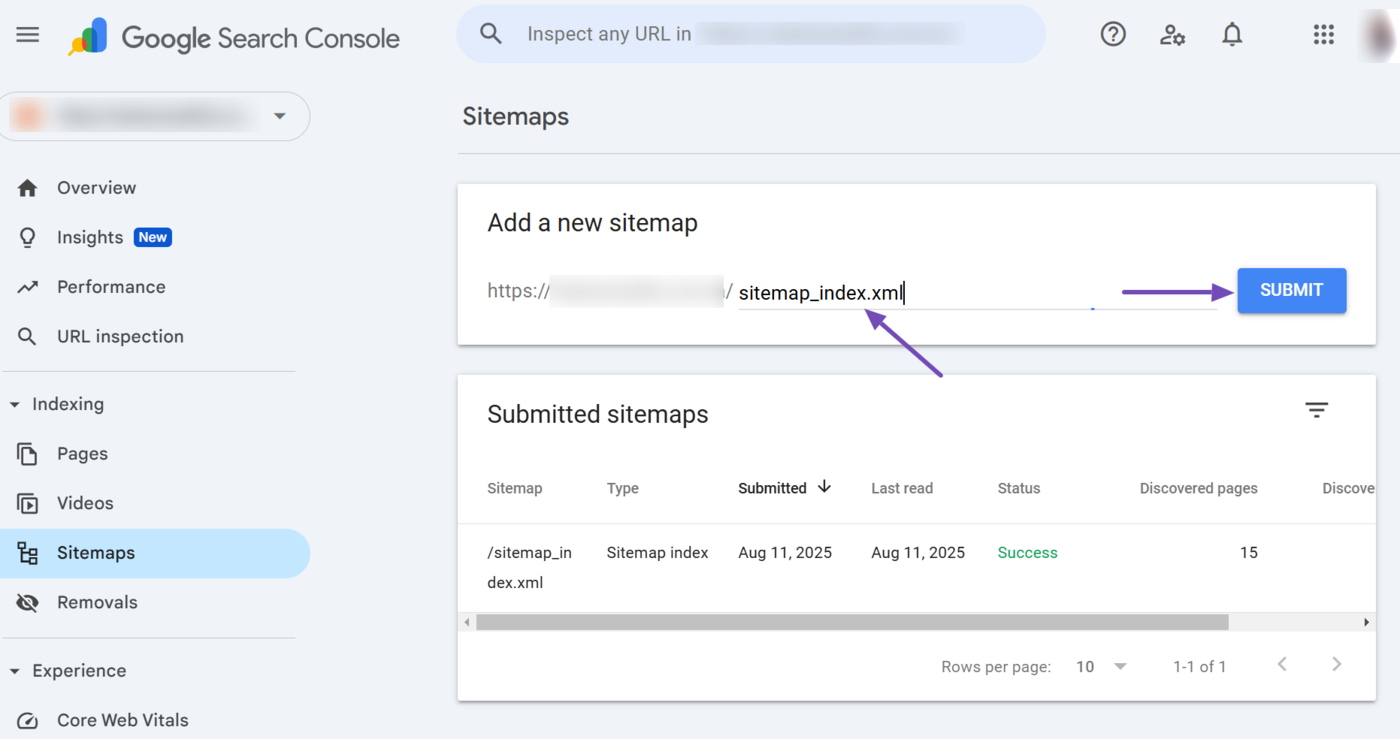Click the SUBMIT button
Image resolution: width=1400 pixels, height=739 pixels.
point(1291,290)
